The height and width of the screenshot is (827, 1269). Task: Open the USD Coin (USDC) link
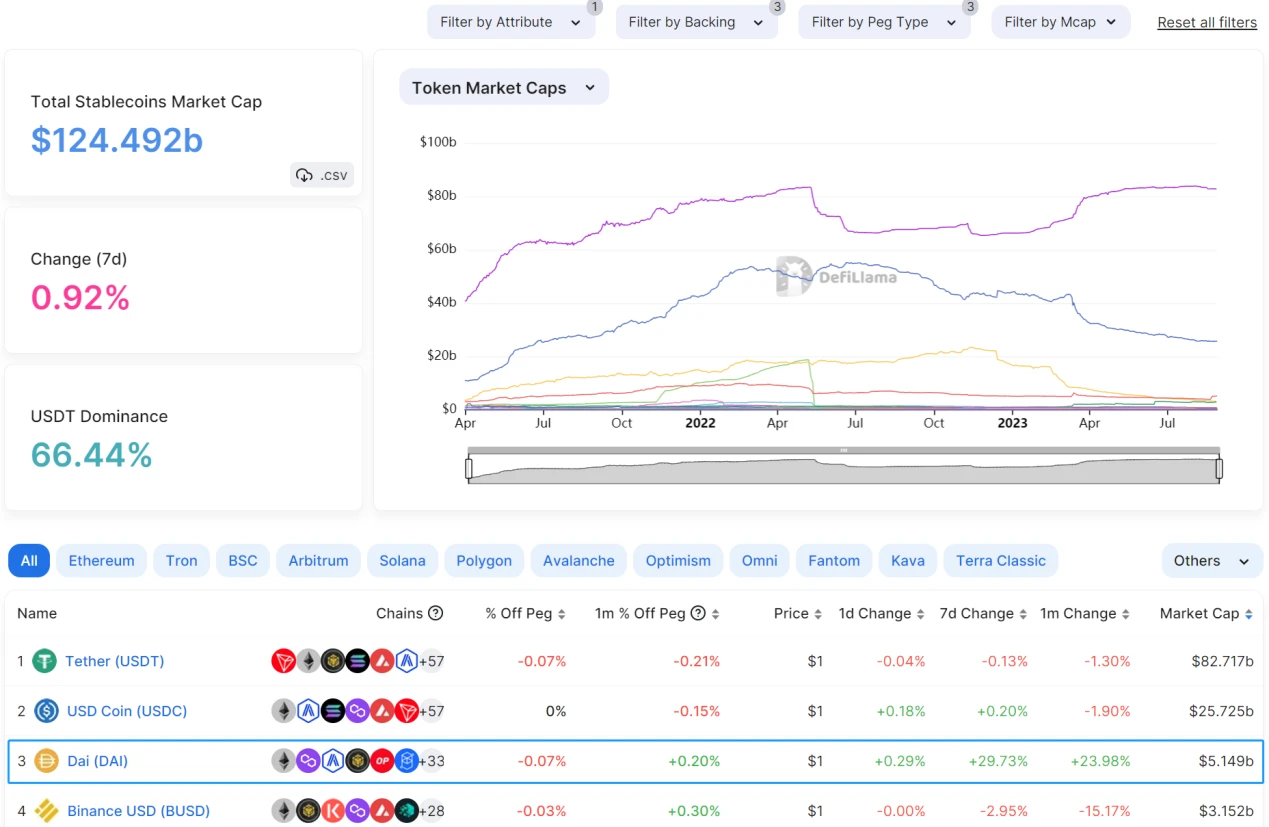point(127,711)
